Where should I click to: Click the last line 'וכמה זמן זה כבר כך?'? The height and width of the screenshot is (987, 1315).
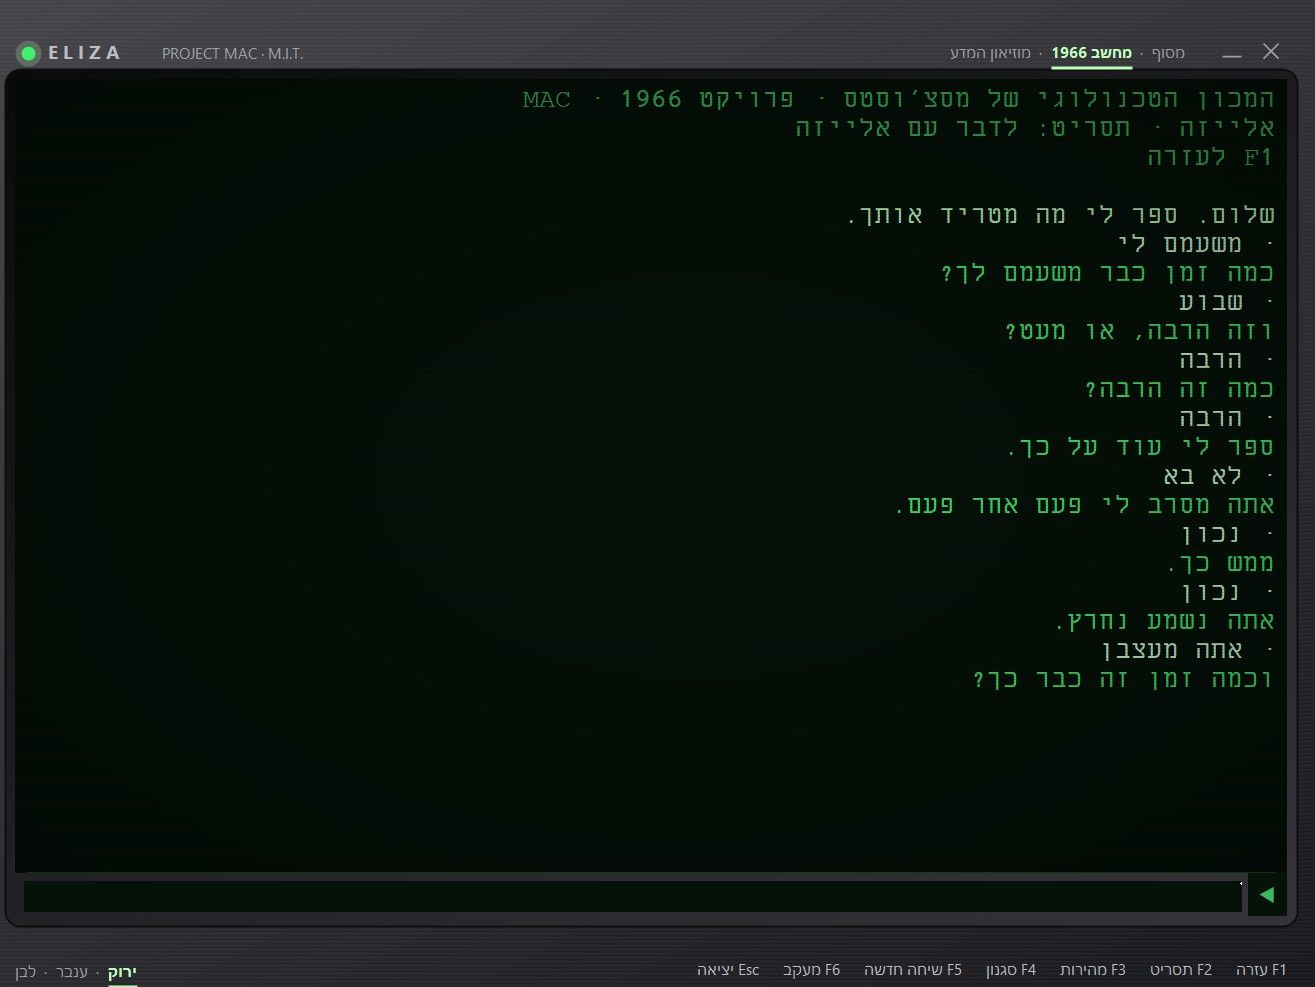tap(1124, 679)
